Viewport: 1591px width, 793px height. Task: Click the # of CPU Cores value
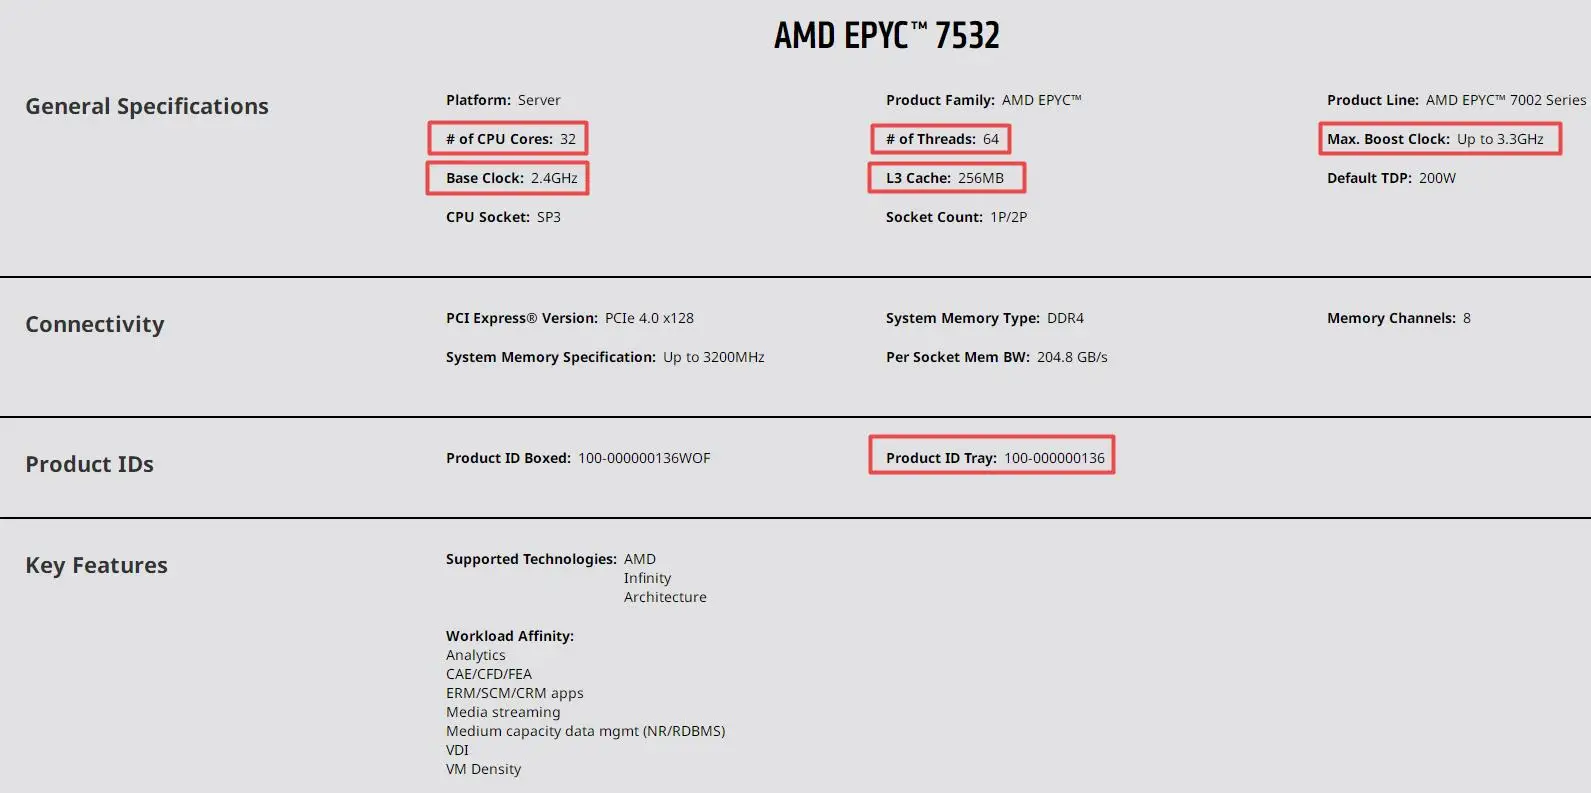point(567,139)
